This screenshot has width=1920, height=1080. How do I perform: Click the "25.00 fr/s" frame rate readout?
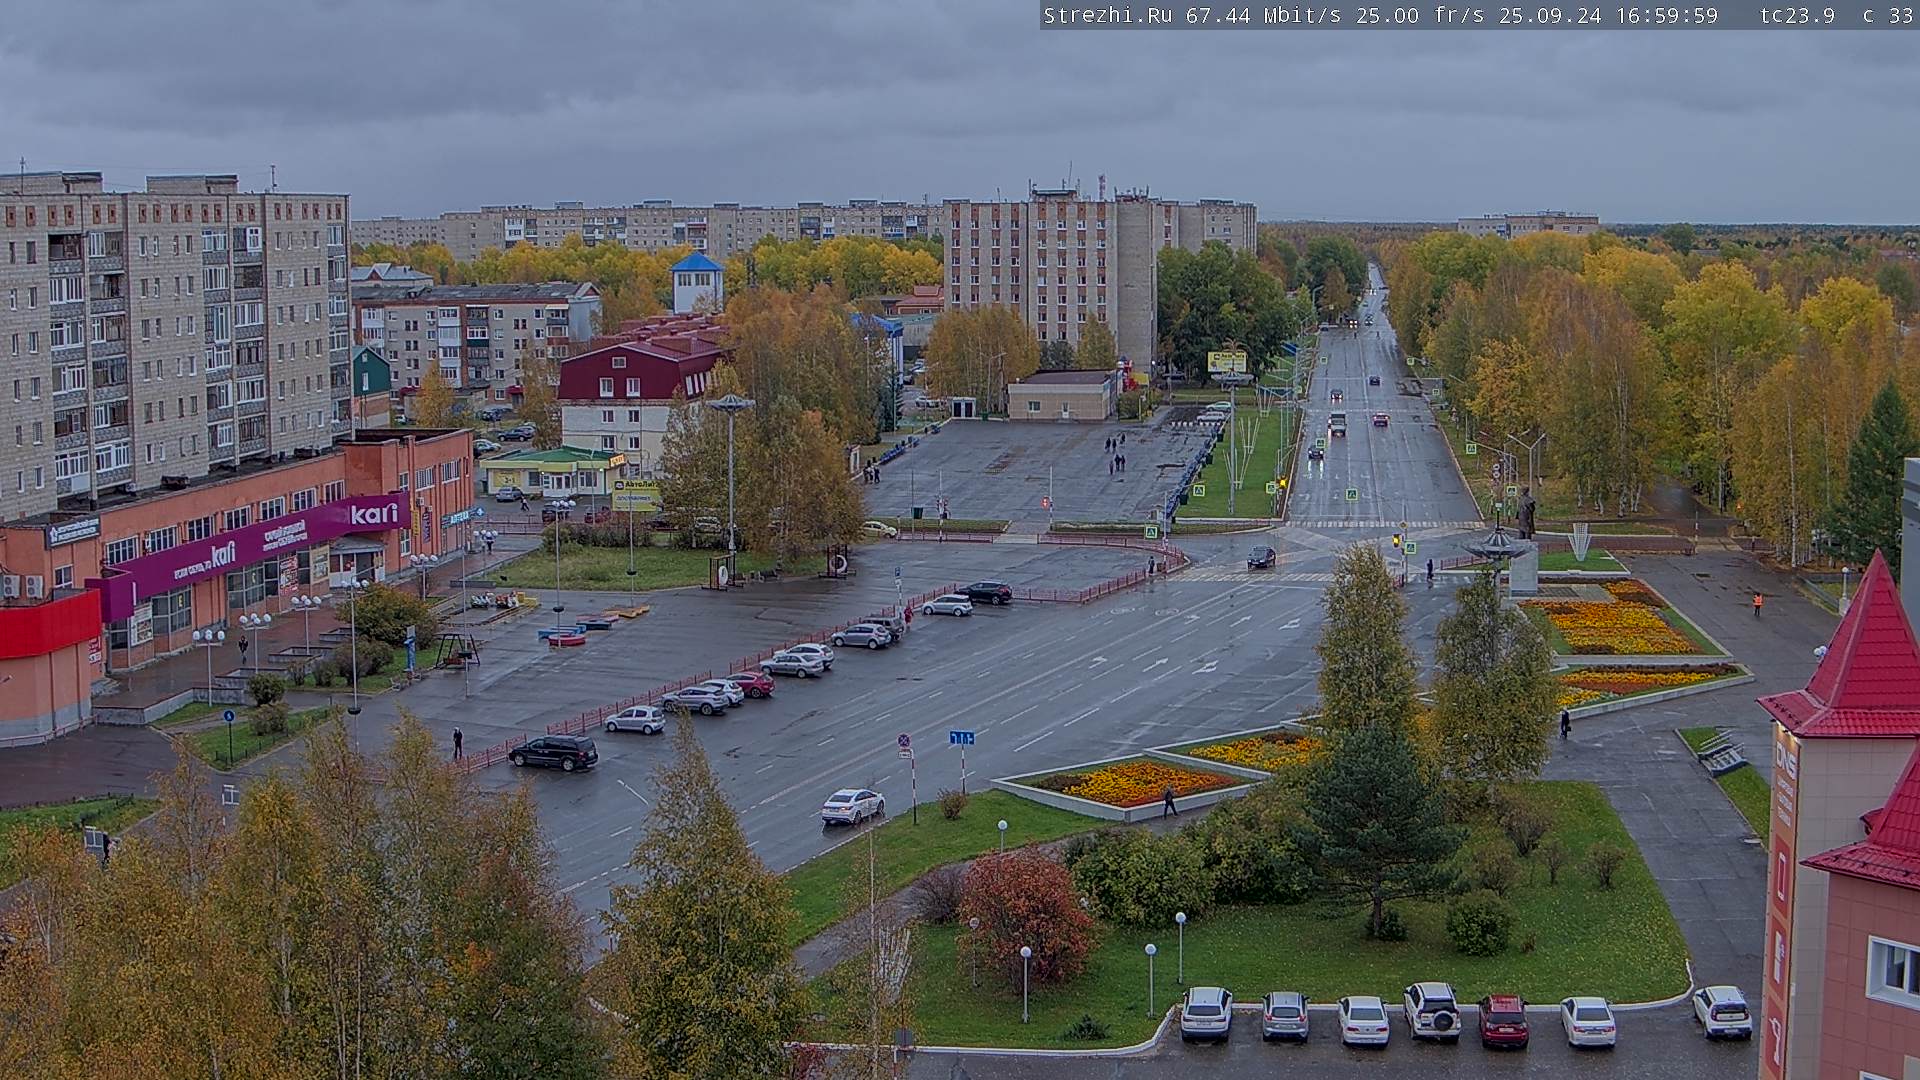pyautogui.click(x=1420, y=15)
